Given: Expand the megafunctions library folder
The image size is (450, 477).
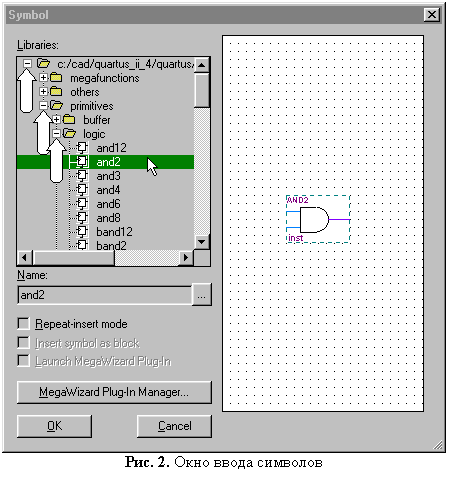Looking at the screenshot, I should click(x=43, y=77).
